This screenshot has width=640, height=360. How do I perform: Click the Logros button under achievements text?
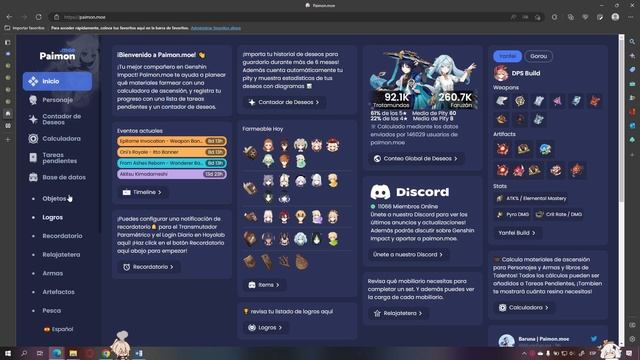(x=265, y=327)
